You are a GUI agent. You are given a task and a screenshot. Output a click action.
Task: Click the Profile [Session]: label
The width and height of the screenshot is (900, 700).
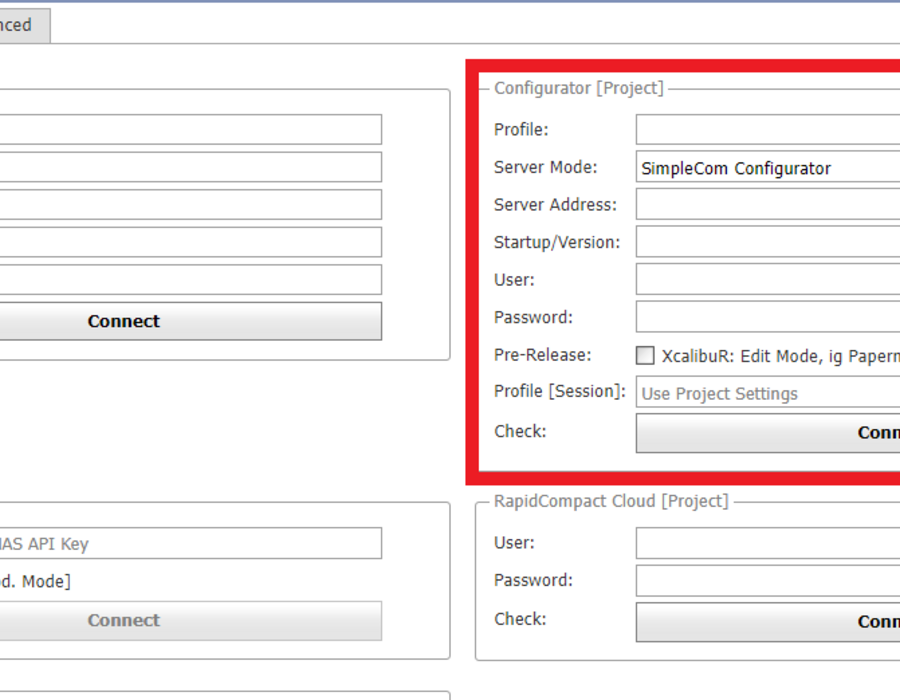pos(560,392)
